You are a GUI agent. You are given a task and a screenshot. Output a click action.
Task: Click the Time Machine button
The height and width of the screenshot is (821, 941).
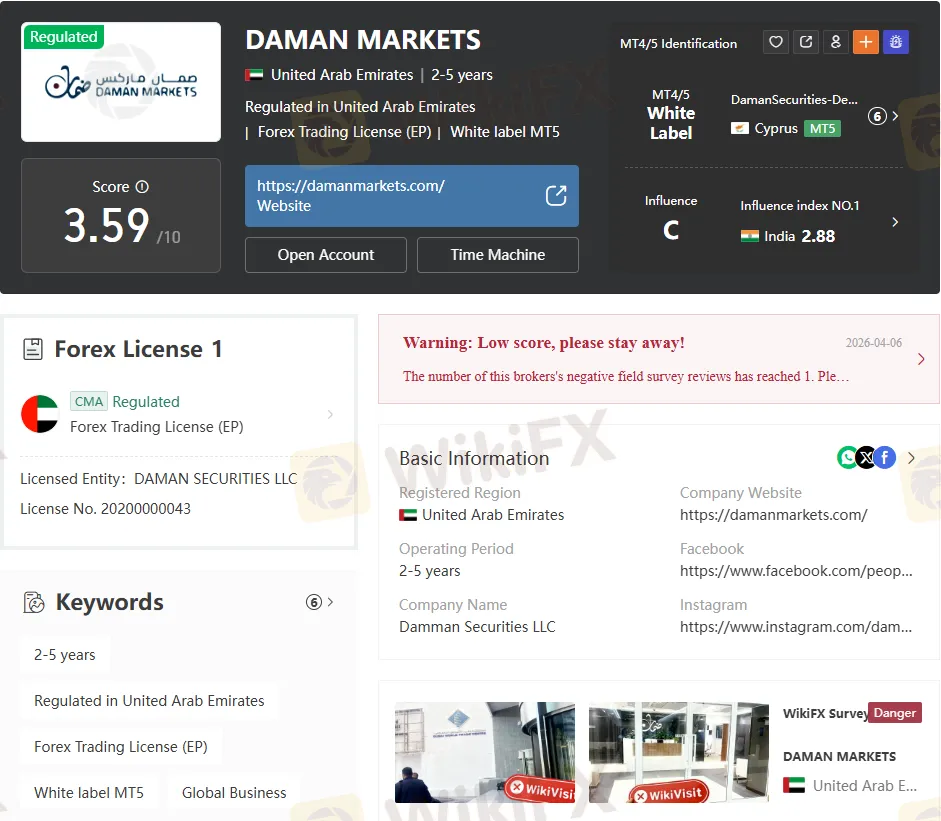497,255
